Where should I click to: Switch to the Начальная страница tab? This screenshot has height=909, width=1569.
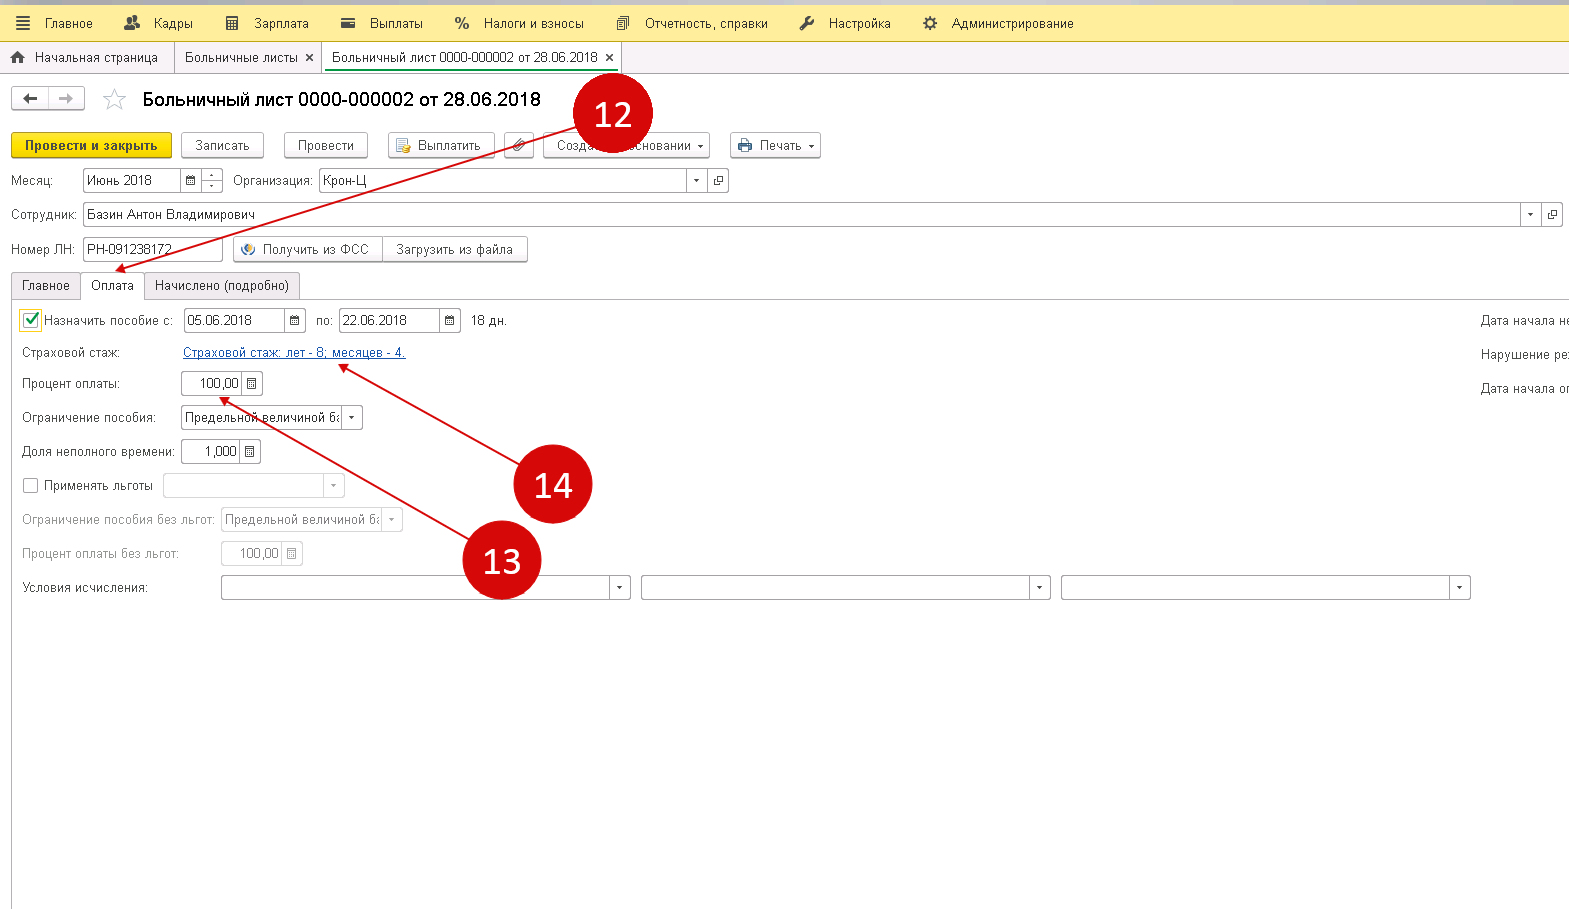pos(85,58)
